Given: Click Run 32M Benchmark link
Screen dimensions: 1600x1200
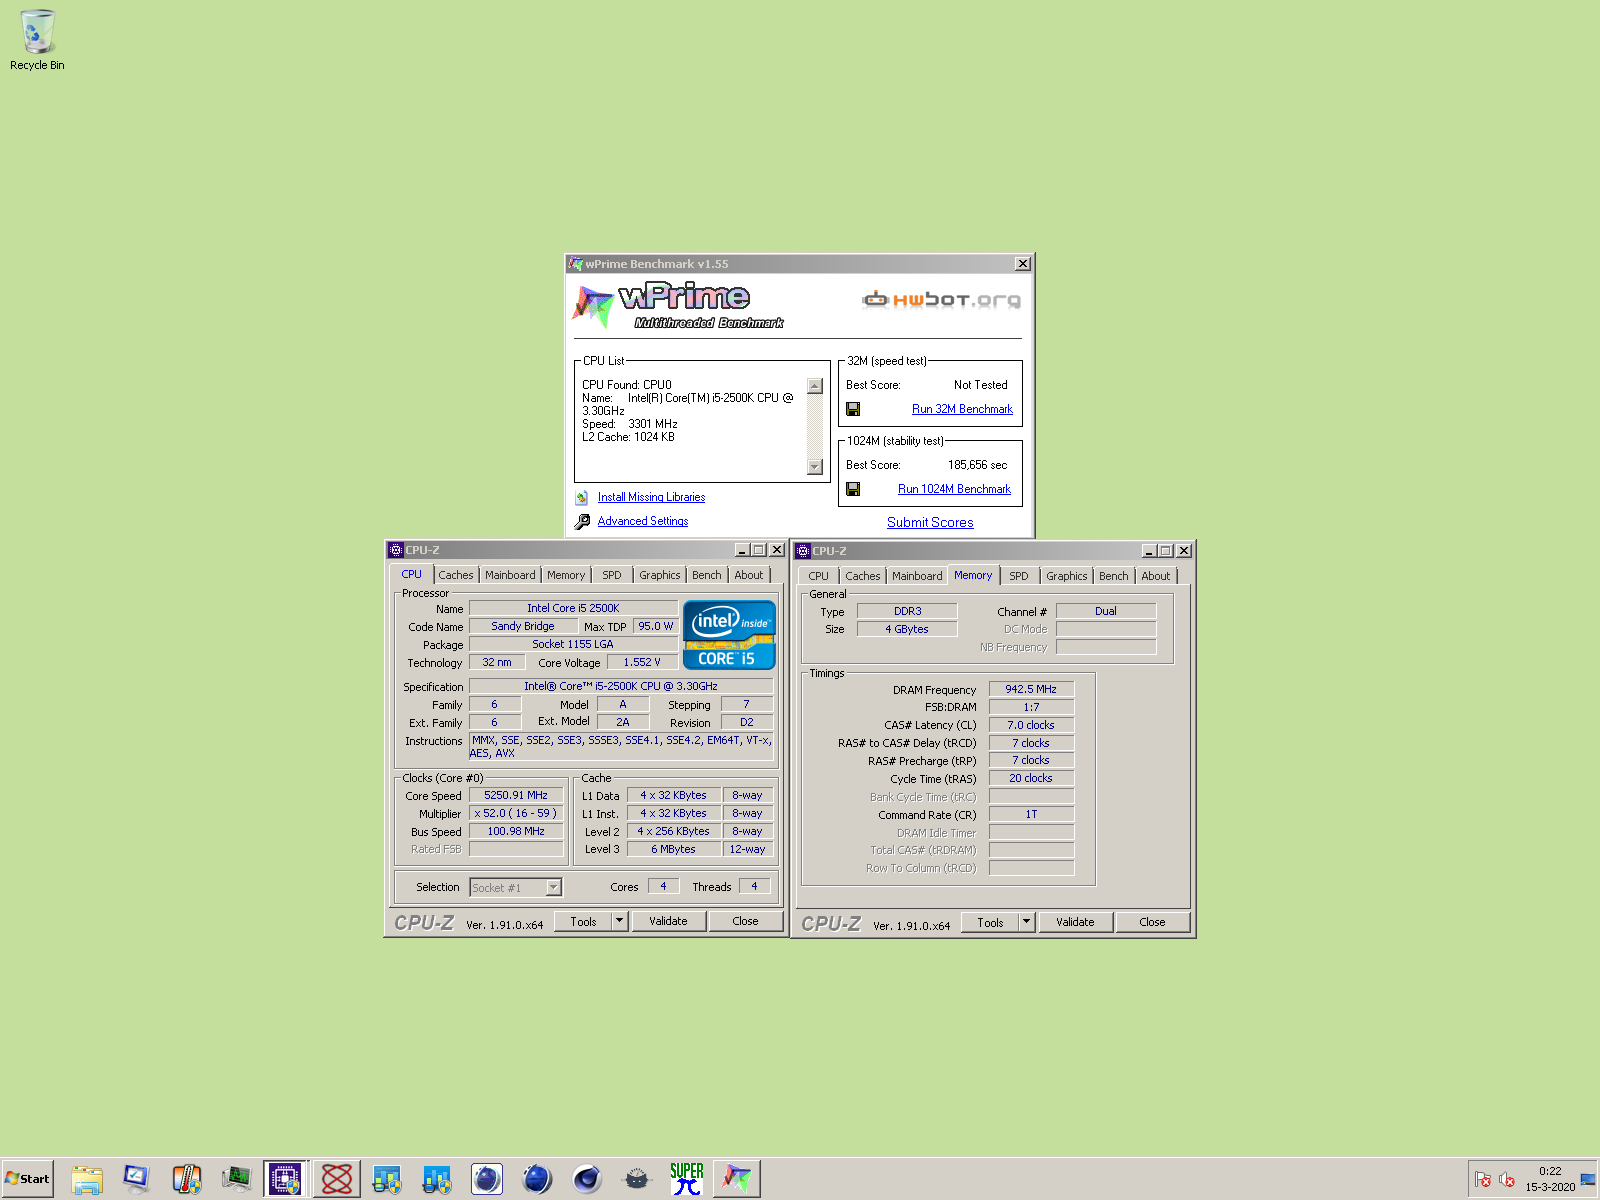Looking at the screenshot, I should point(962,409).
